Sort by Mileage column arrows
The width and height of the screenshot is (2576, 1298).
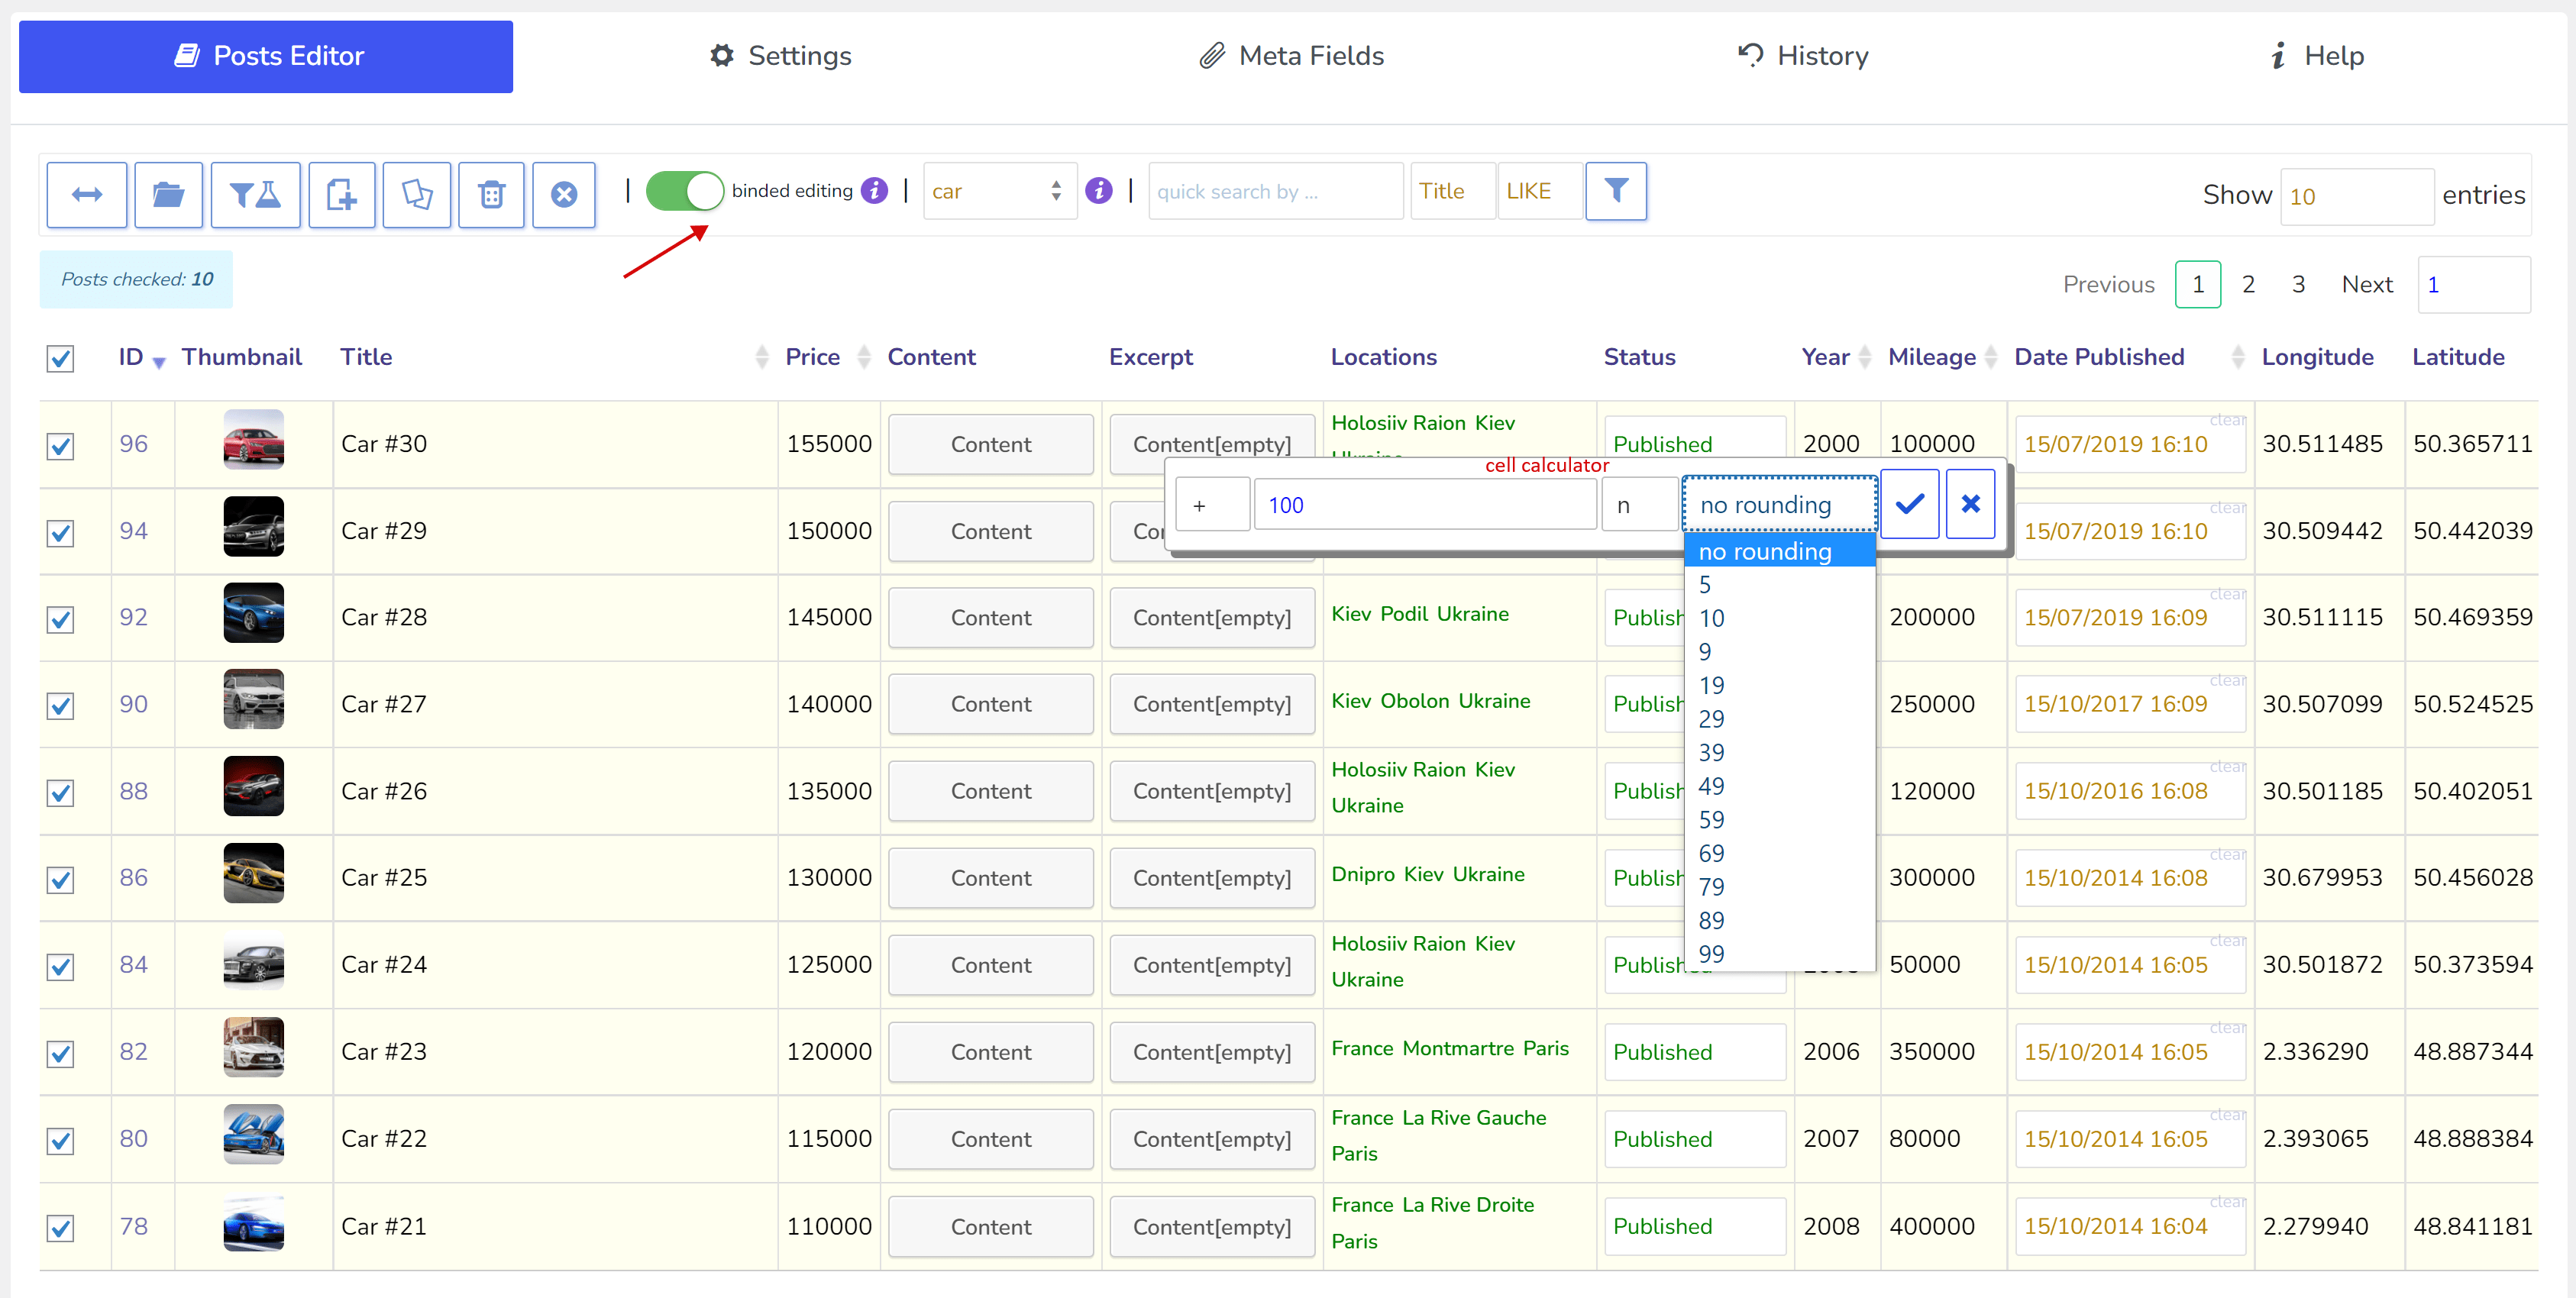1990,357
